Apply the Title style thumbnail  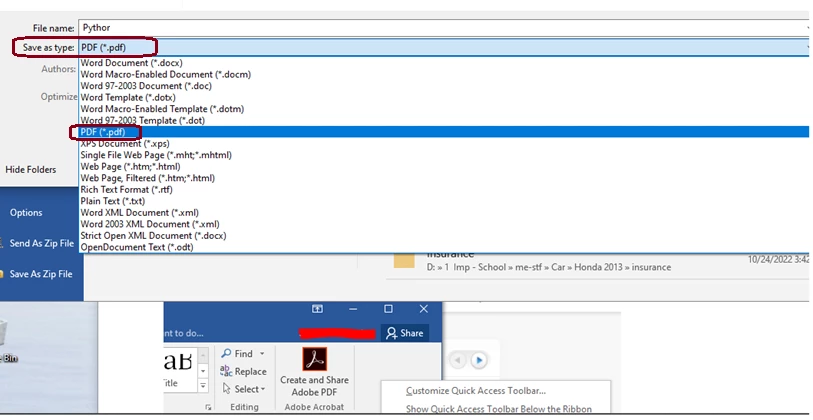(x=178, y=370)
